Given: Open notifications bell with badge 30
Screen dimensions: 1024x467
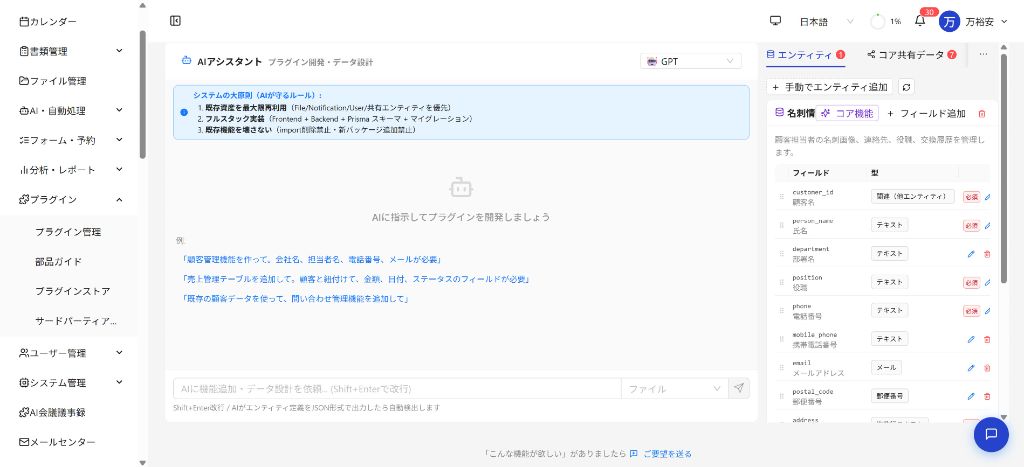Looking at the screenshot, I should click(920, 21).
